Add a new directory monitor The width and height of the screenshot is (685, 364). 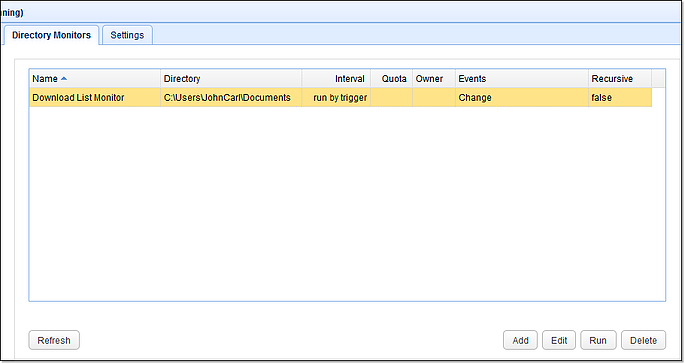(x=520, y=340)
